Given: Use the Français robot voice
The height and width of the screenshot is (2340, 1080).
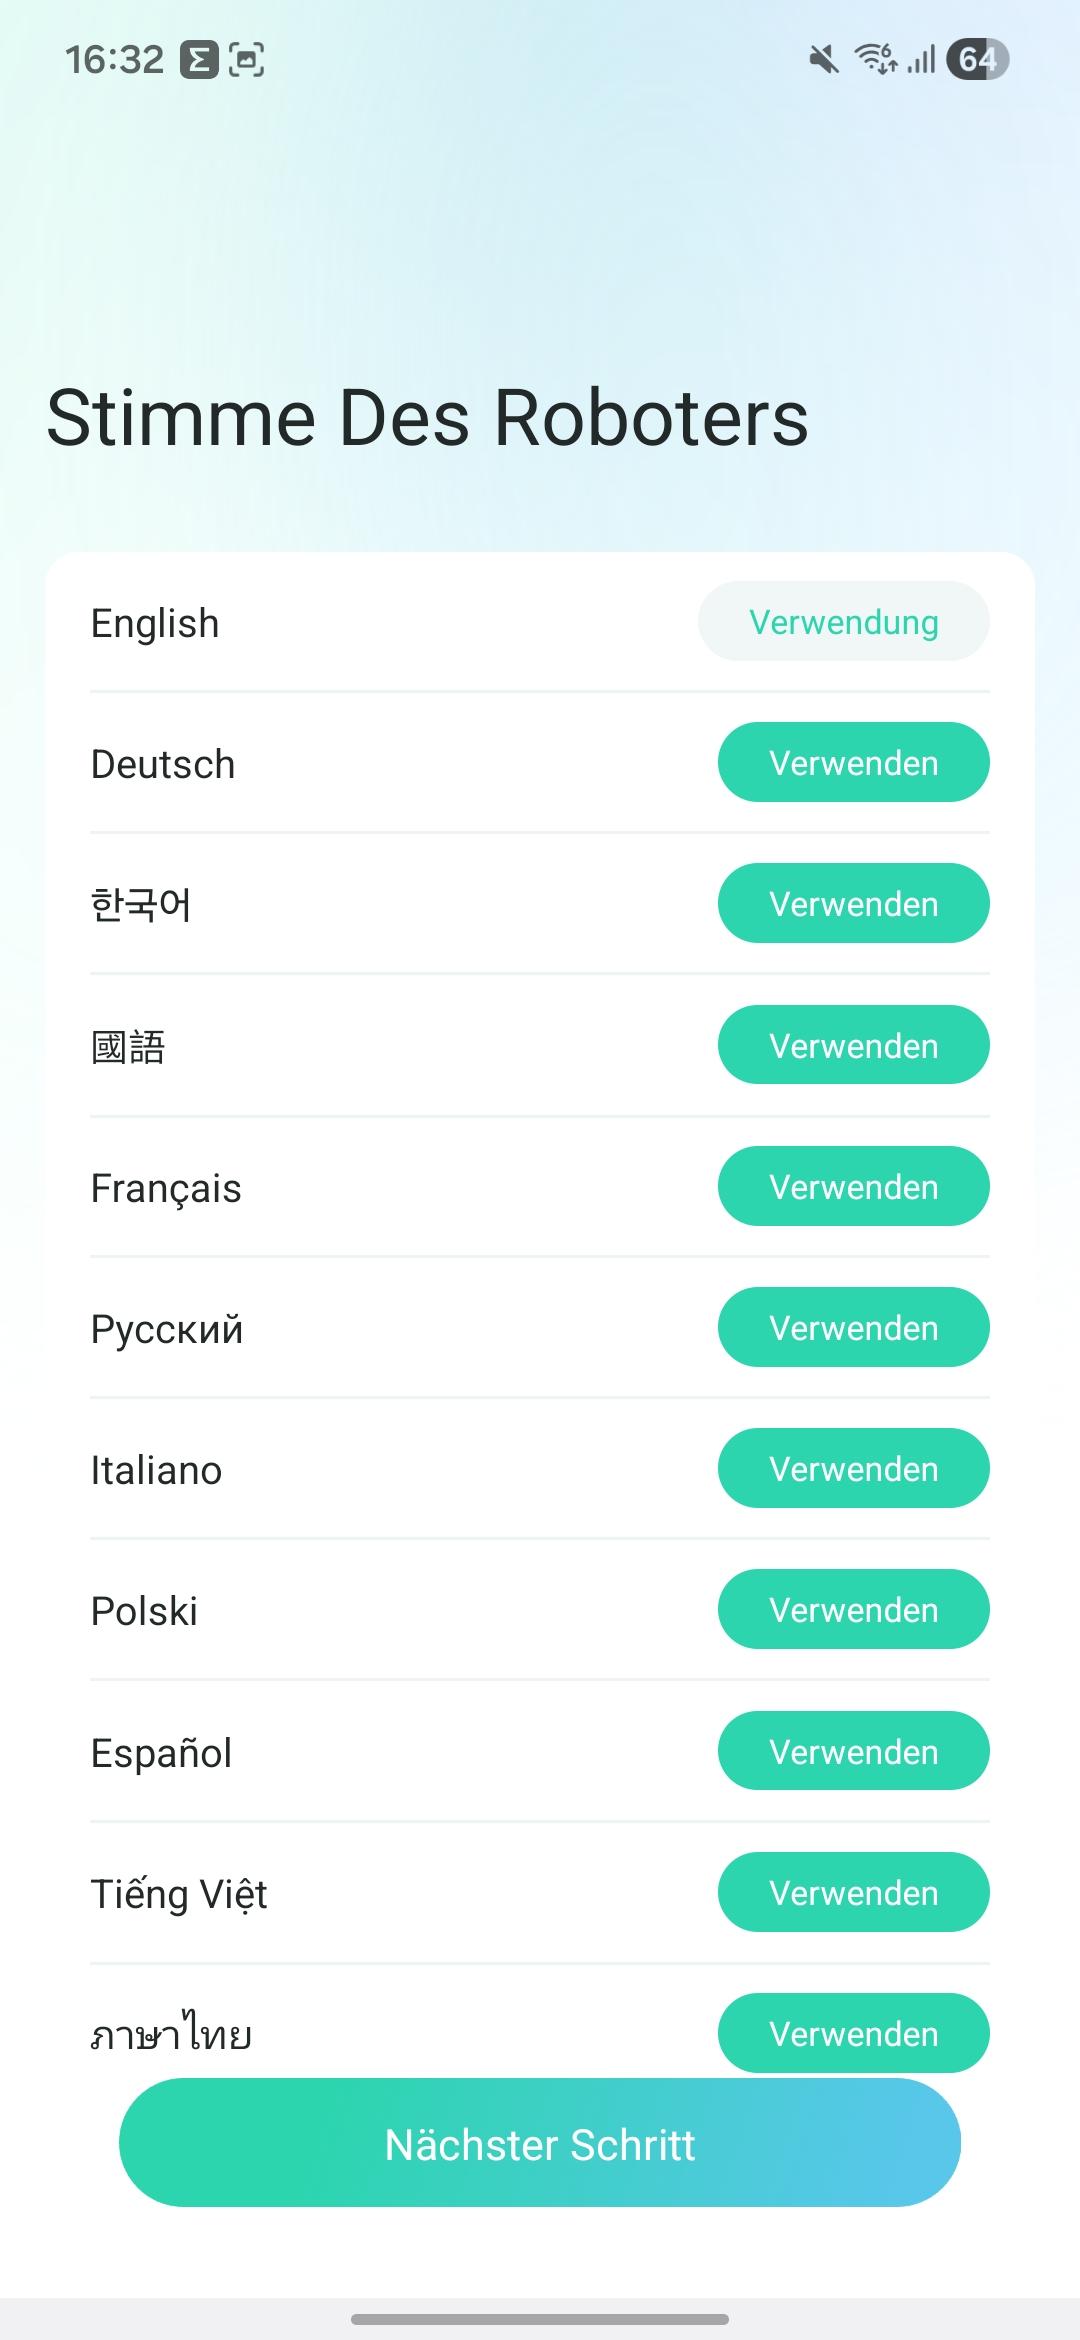Looking at the screenshot, I should [x=853, y=1187].
